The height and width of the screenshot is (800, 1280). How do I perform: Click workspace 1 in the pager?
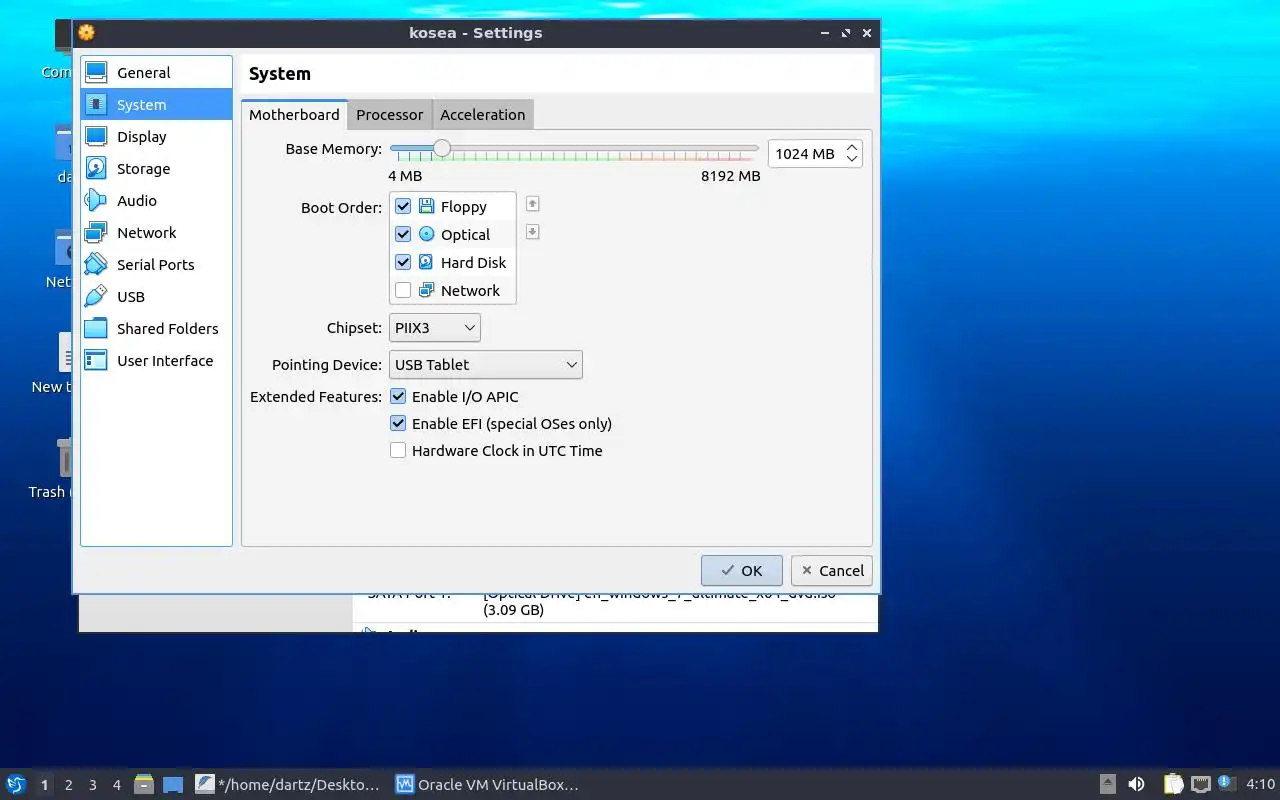(x=45, y=785)
